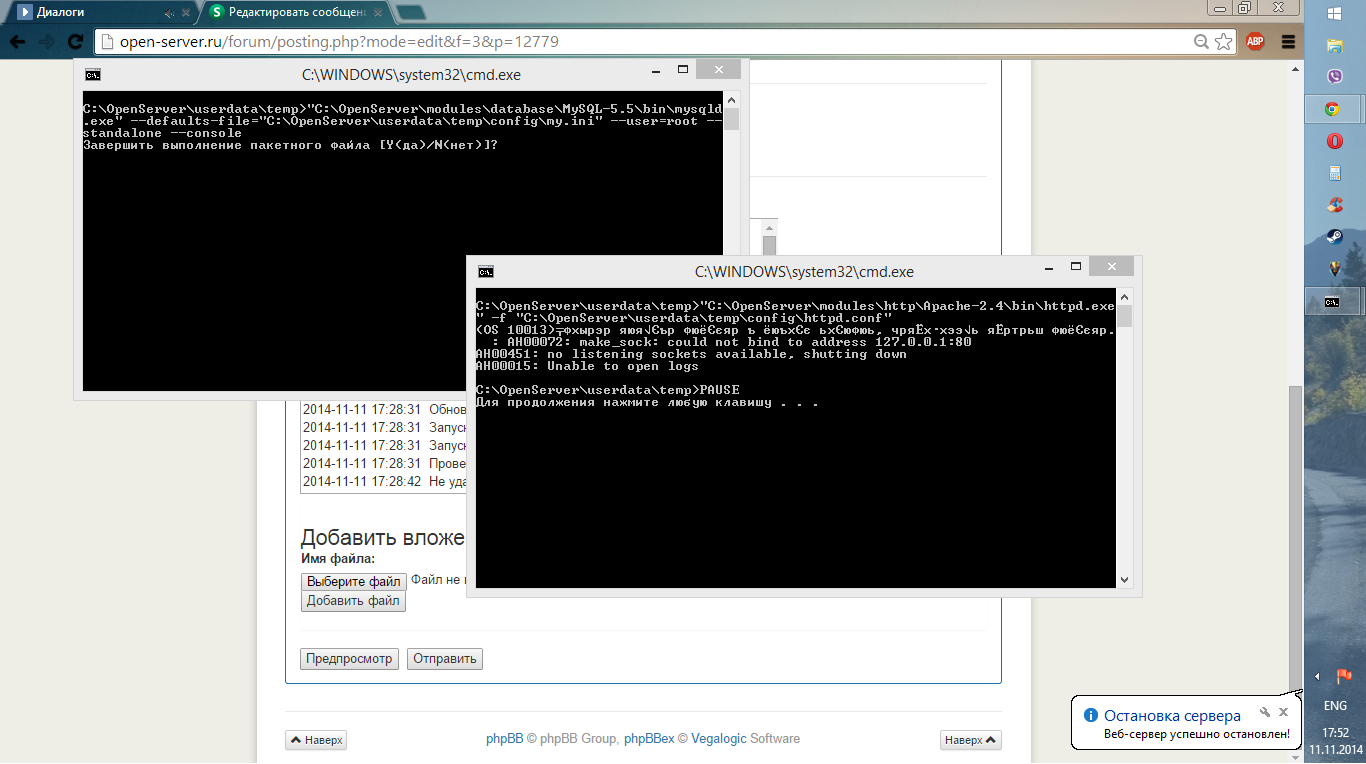Screen dimensions: 1366x764
Task: Click the Предпросмотр button
Action: pyautogui.click(x=349, y=659)
